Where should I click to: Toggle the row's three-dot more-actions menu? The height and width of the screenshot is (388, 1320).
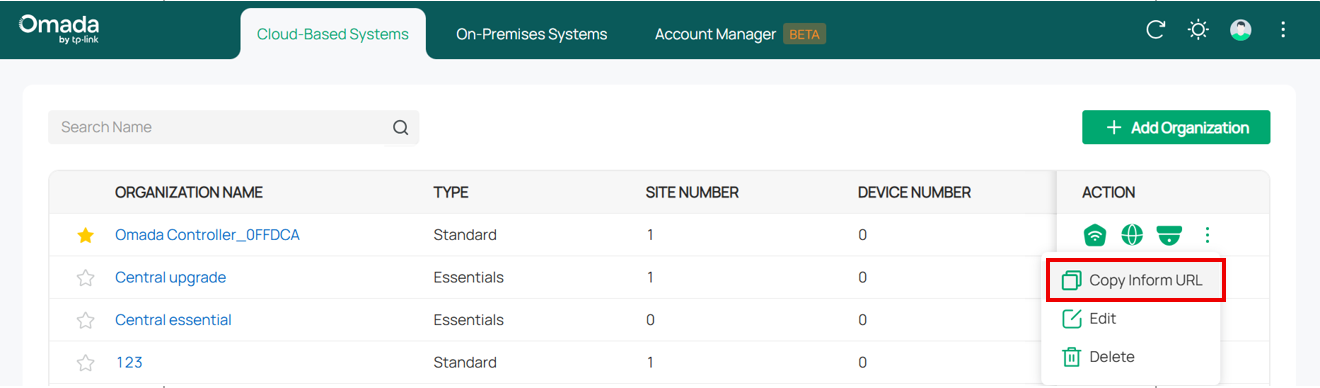point(1207,235)
